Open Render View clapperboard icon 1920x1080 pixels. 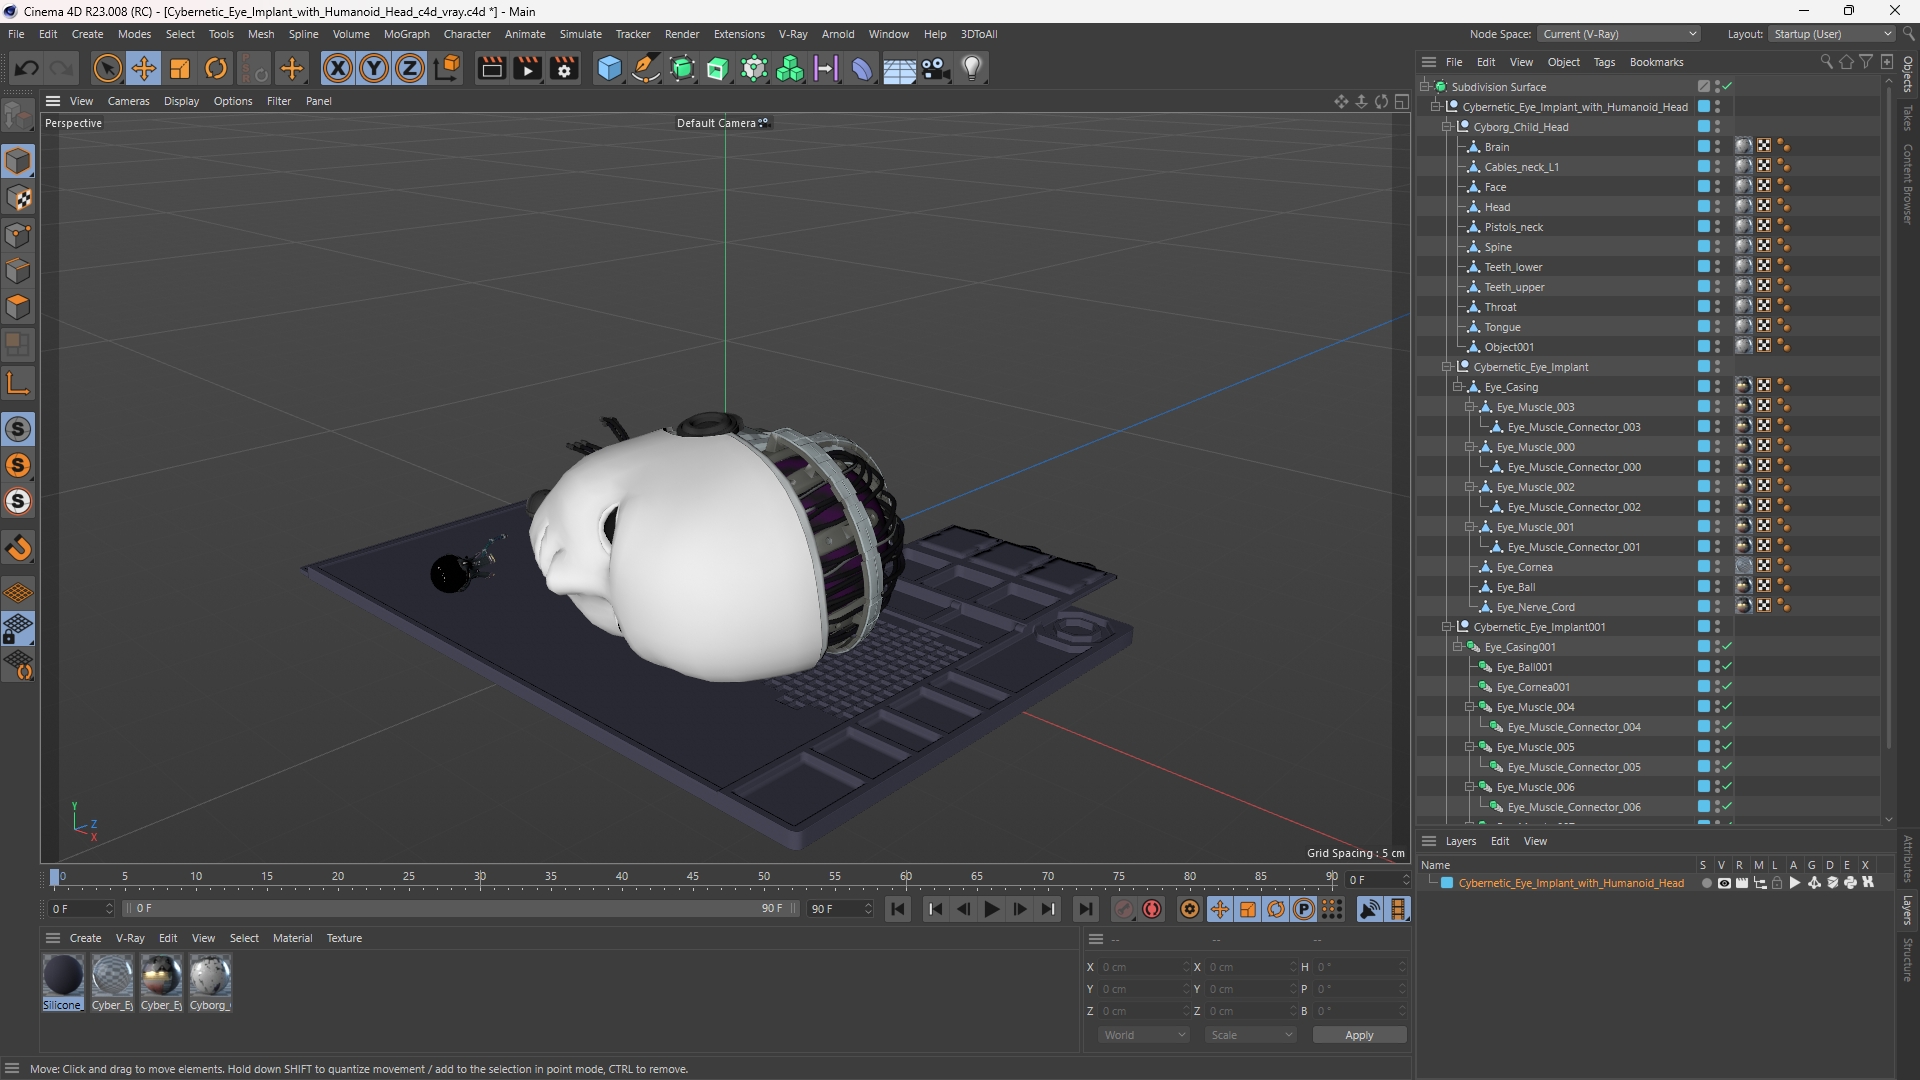(491, 68)
